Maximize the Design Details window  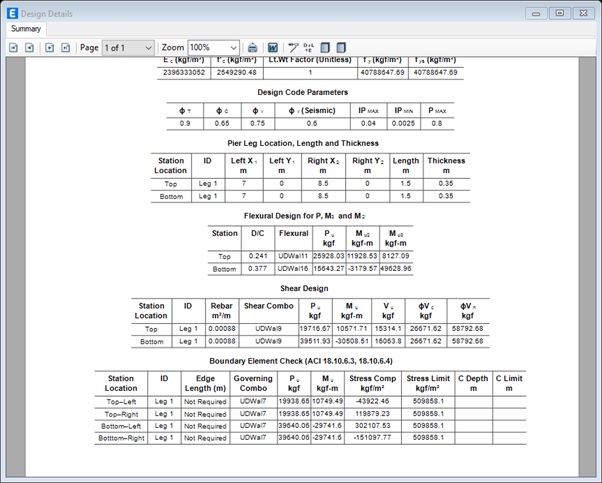(x=559, y=12)
